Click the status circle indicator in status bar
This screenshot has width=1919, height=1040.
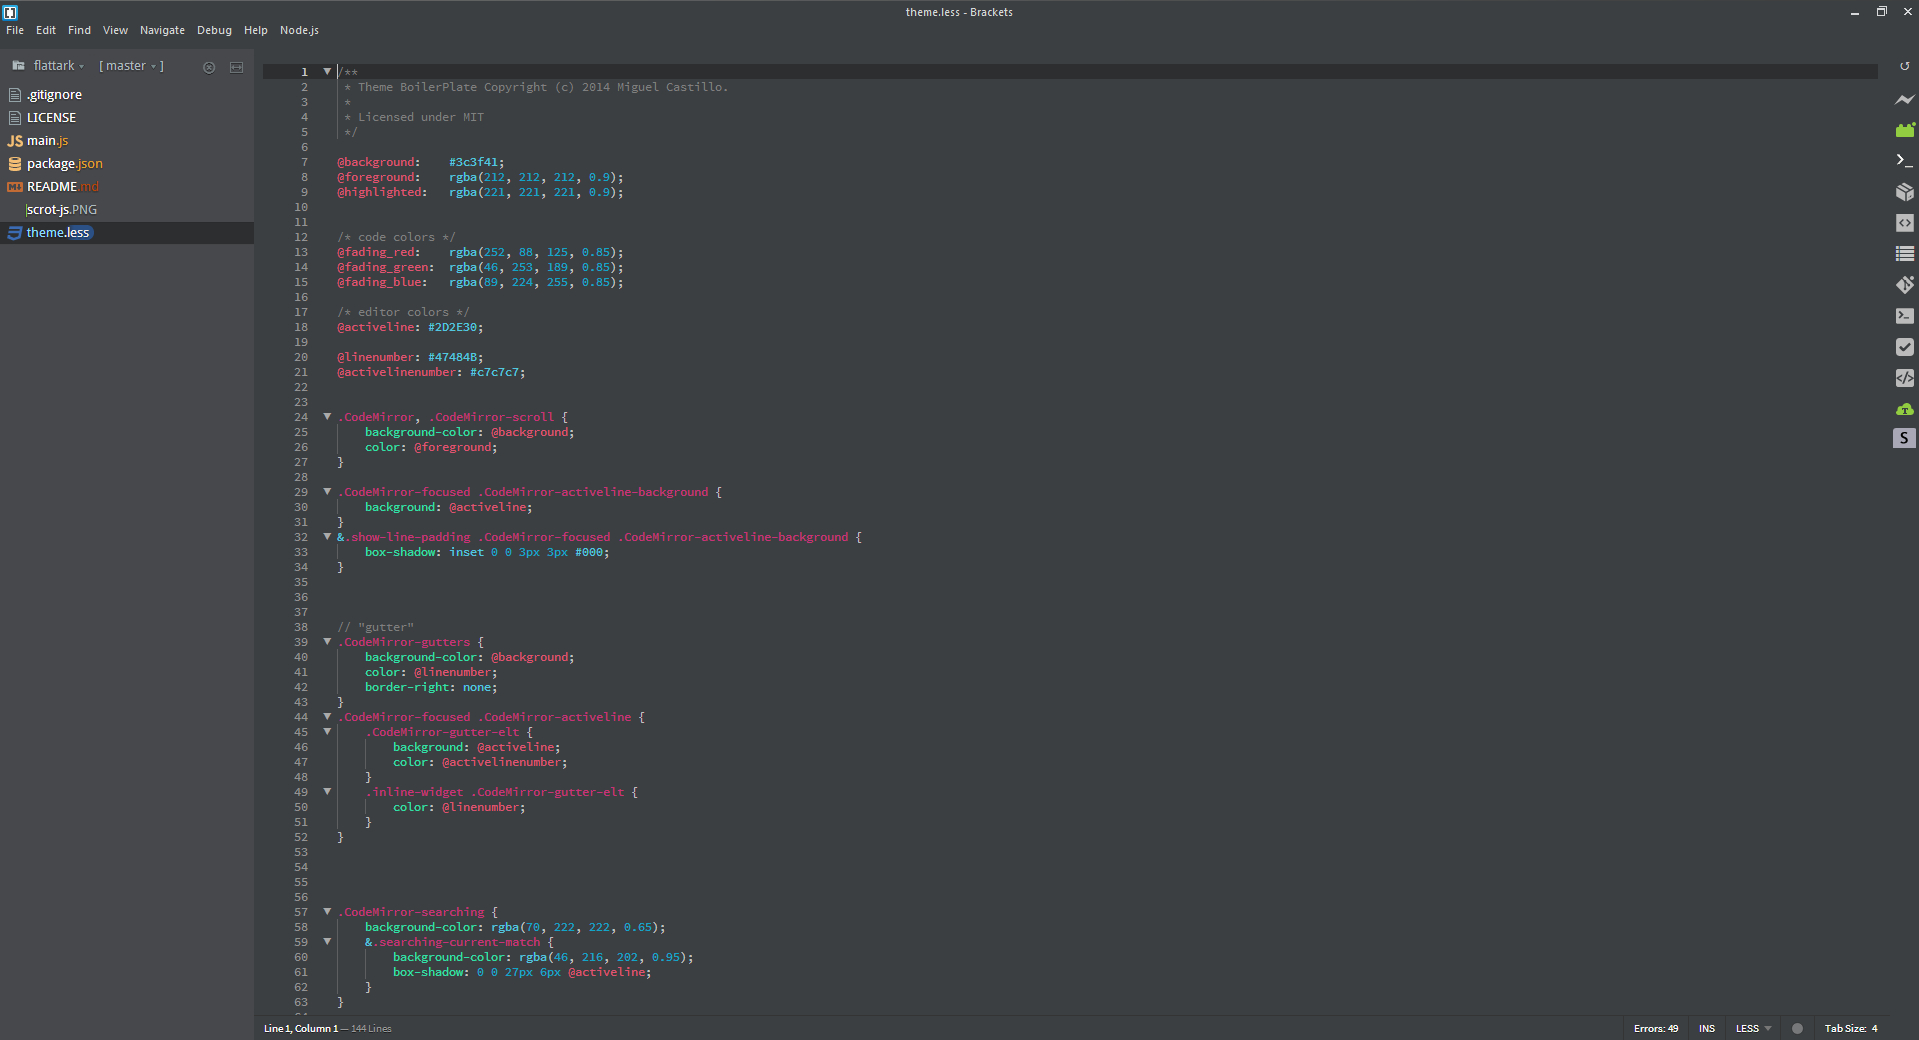point(1797,1028)
